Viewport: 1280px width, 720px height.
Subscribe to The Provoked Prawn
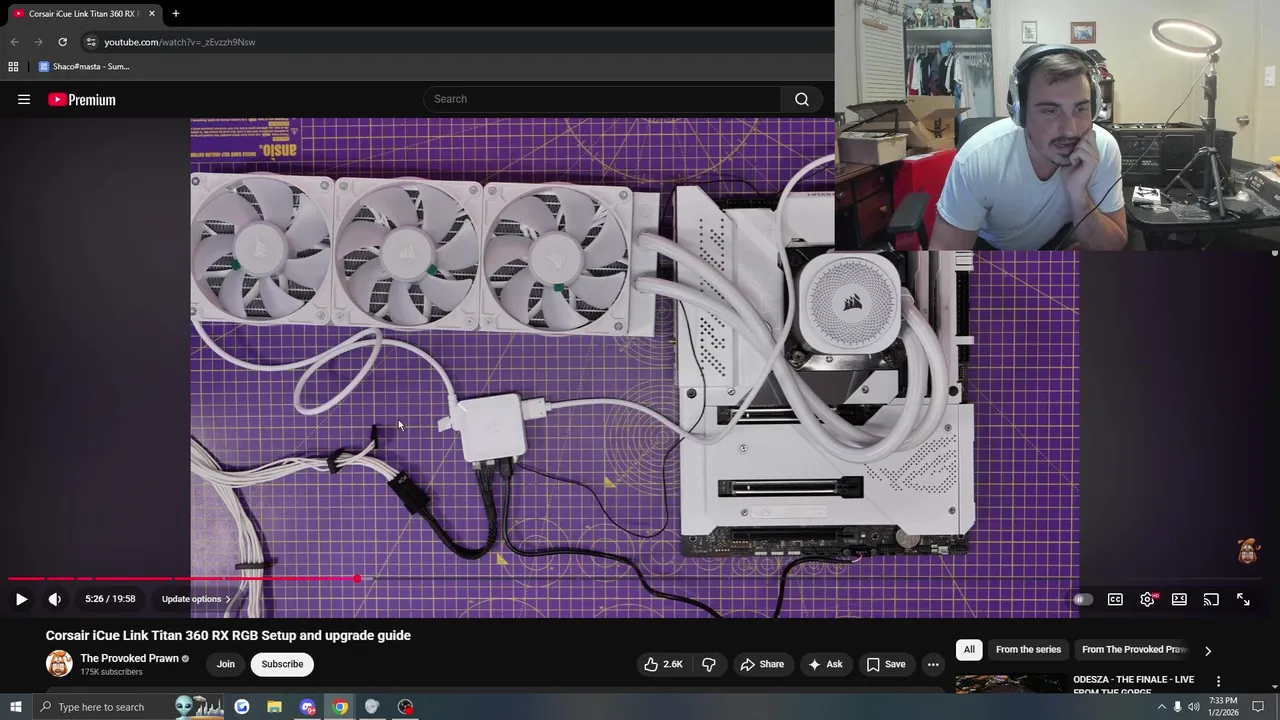pyautogui.click(x=282, y=664)
